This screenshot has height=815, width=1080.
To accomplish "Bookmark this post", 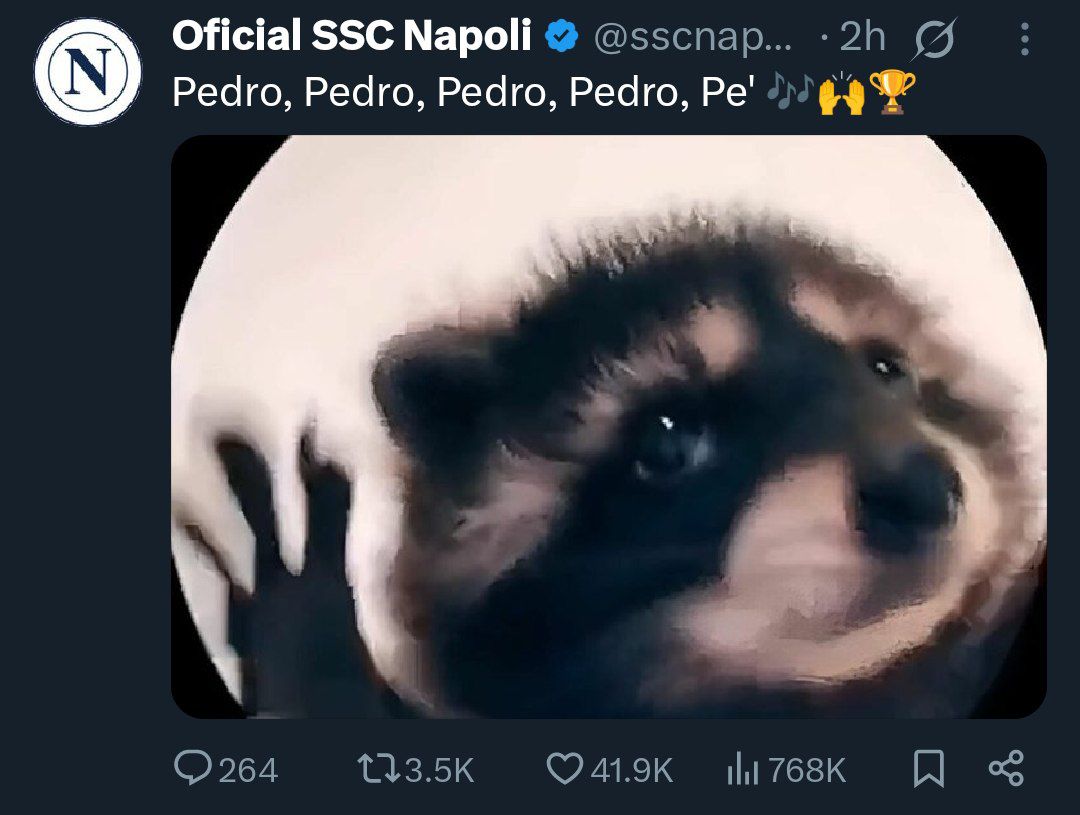I will point(929,768).
